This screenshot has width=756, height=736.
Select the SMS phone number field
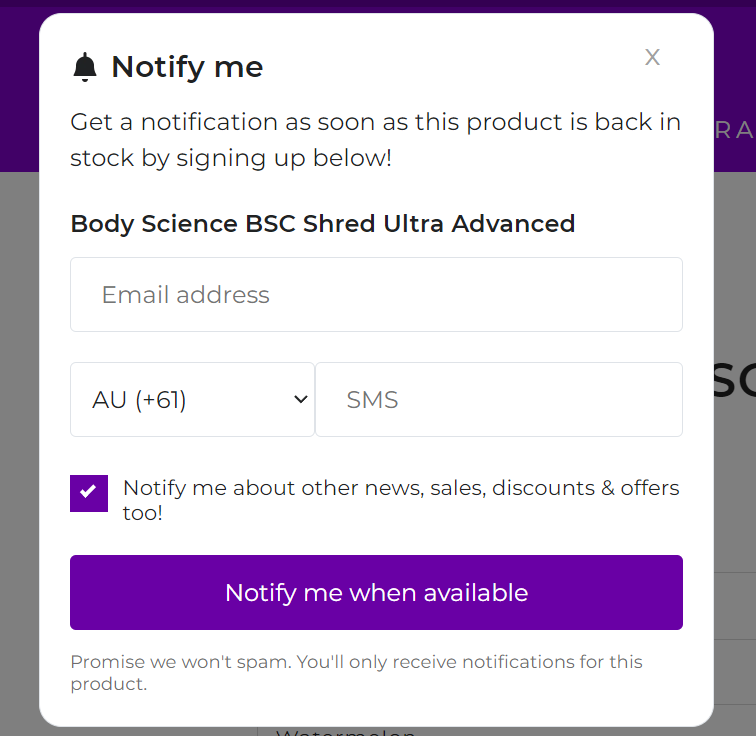tap(499, 400)
